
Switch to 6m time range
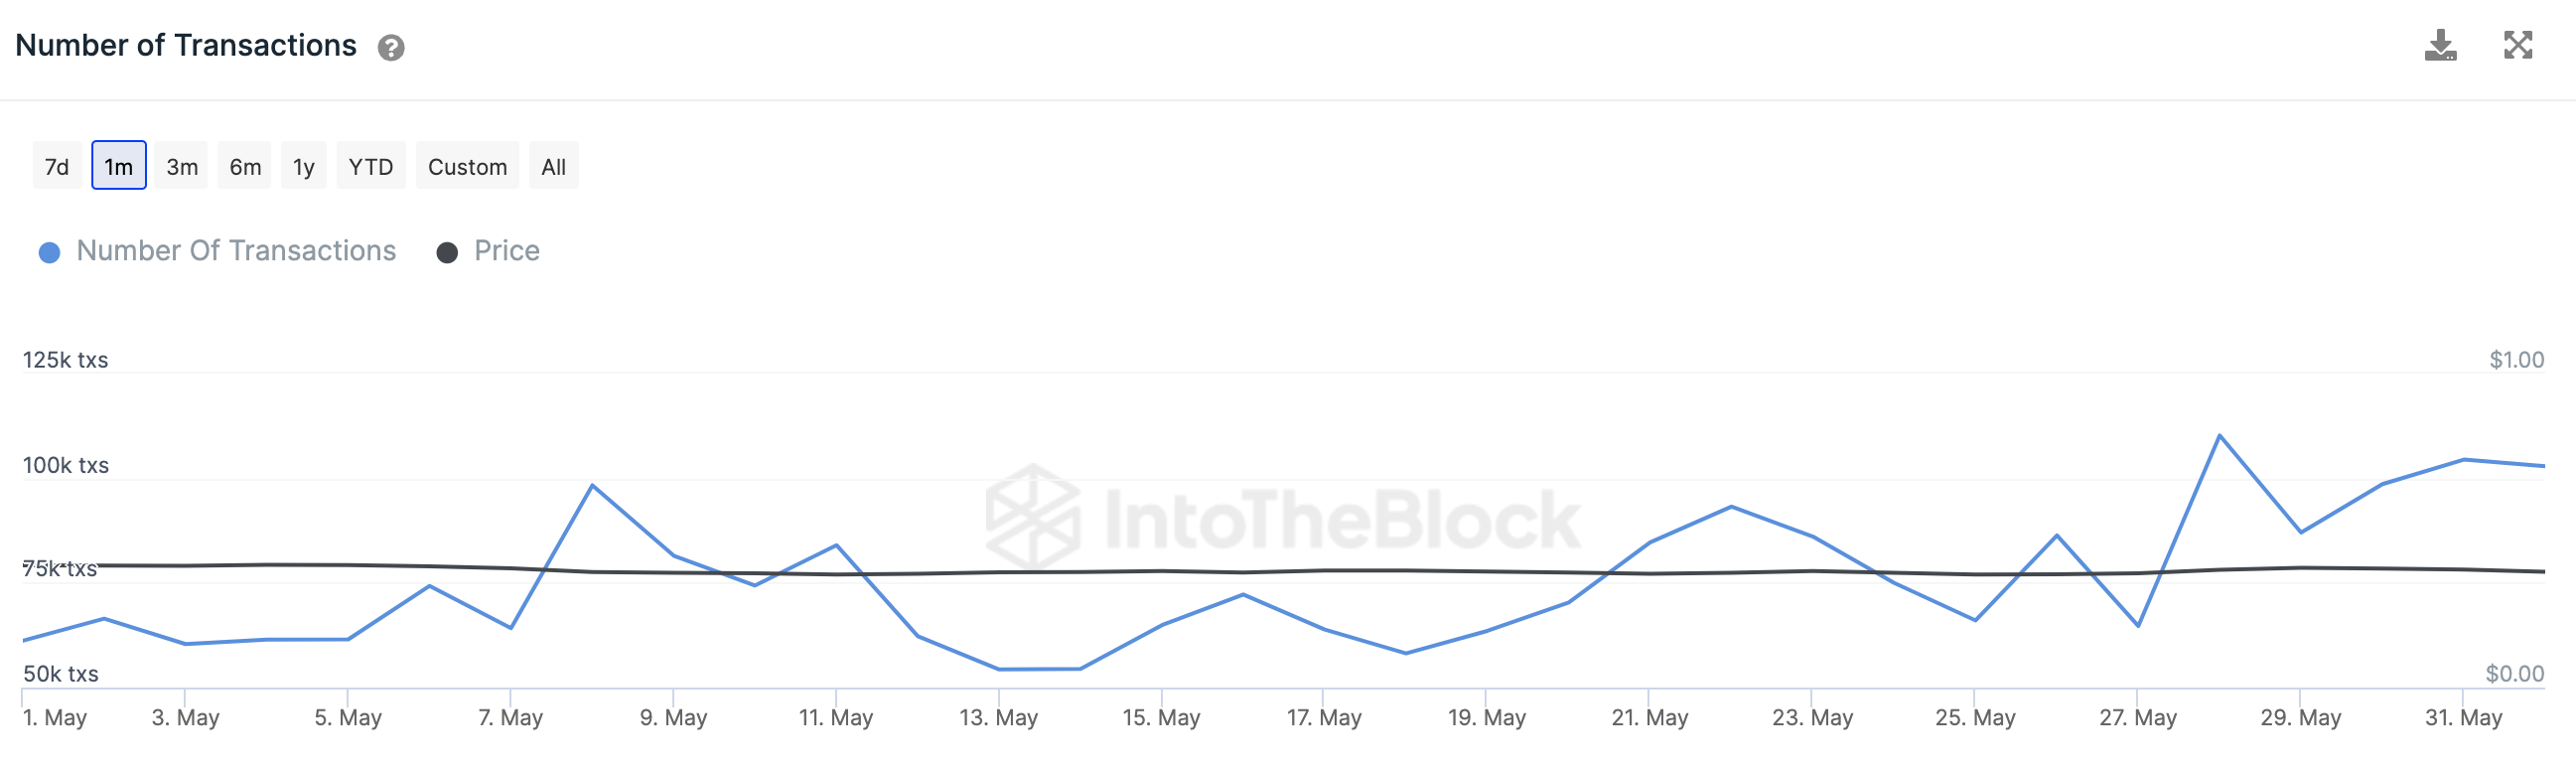pos(245,166)
